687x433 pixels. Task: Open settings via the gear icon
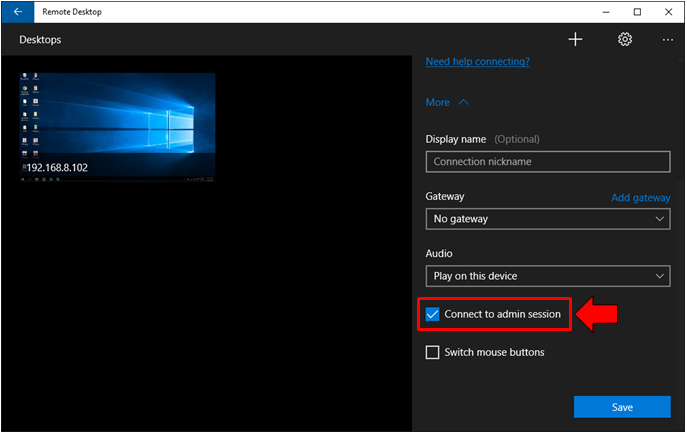(x=624, y=39)
